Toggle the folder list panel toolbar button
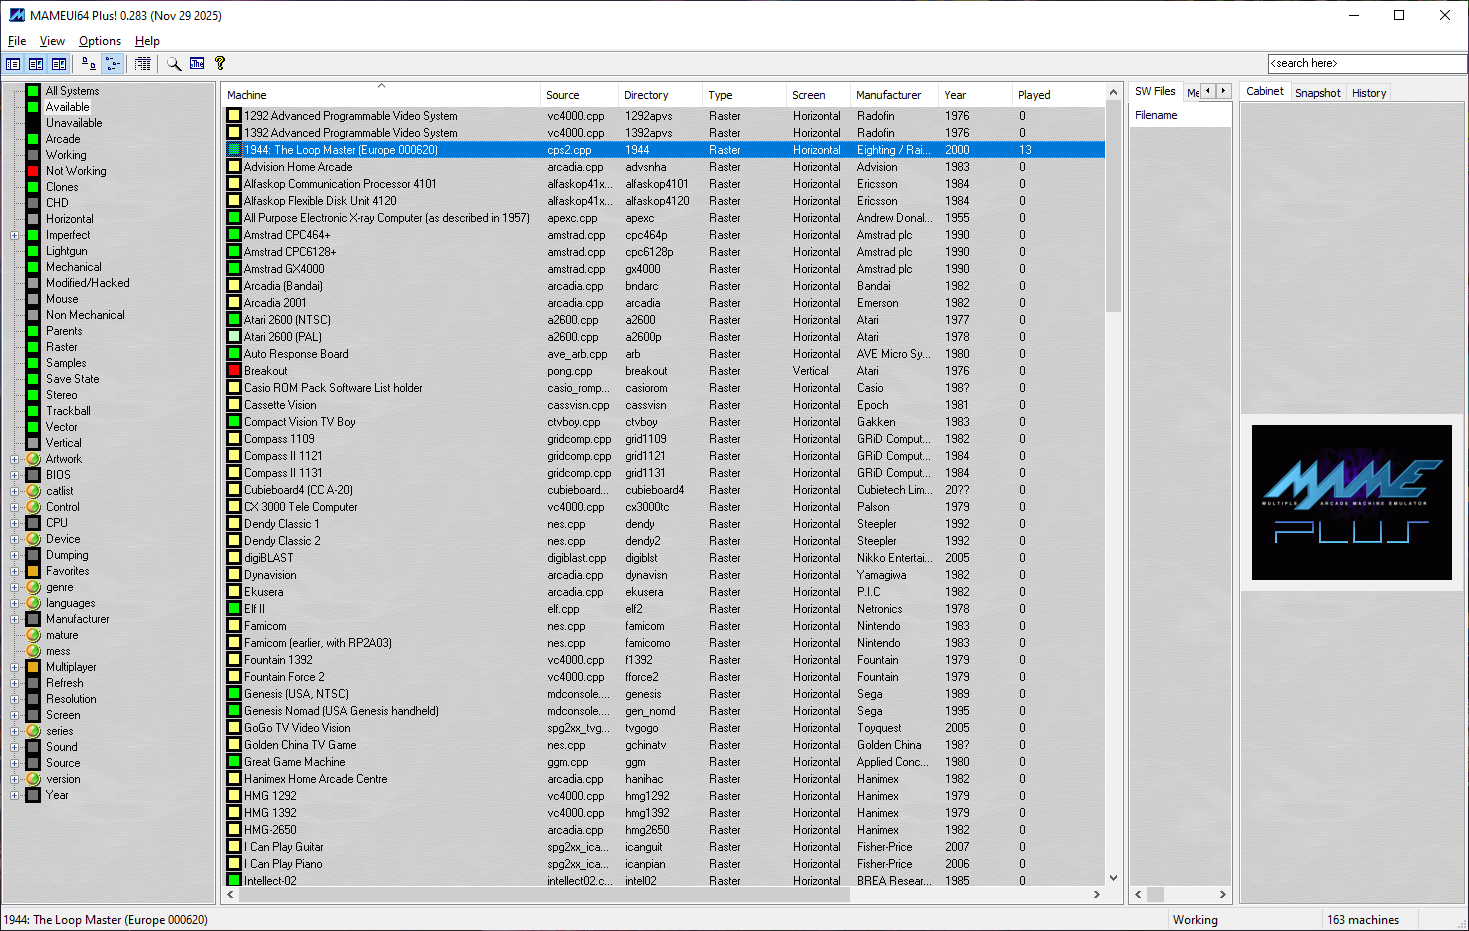 (x=13, y=64)
